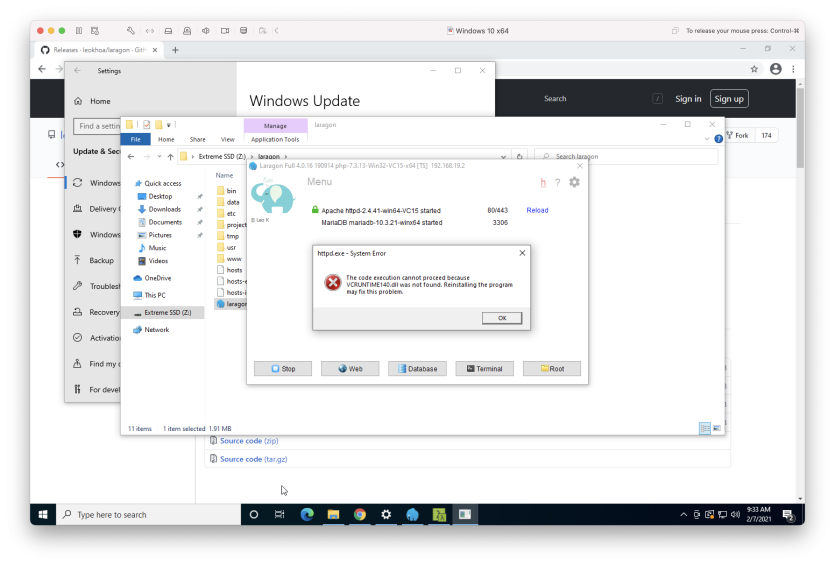Image resolution: width=835 pixels, height=565 pixels.
Task: Click Sign in on GitHub page
Action: (688, 99)
